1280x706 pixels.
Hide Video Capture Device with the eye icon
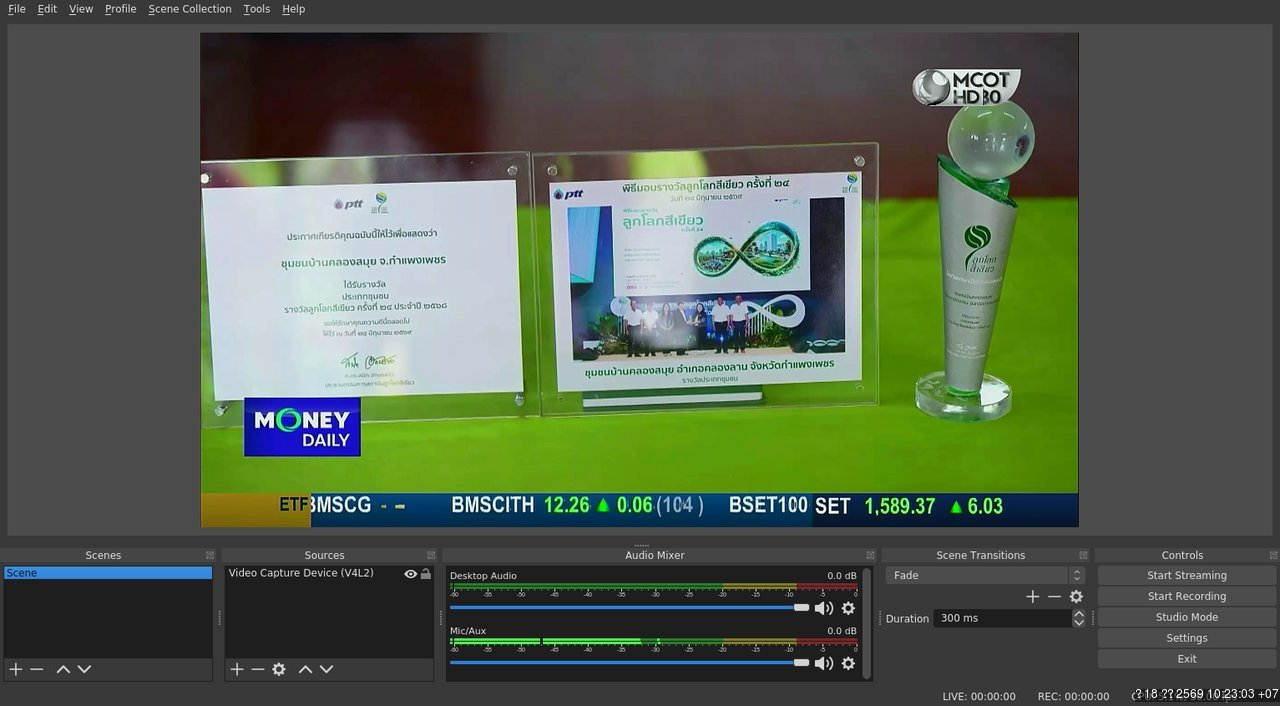click(410, 574)
